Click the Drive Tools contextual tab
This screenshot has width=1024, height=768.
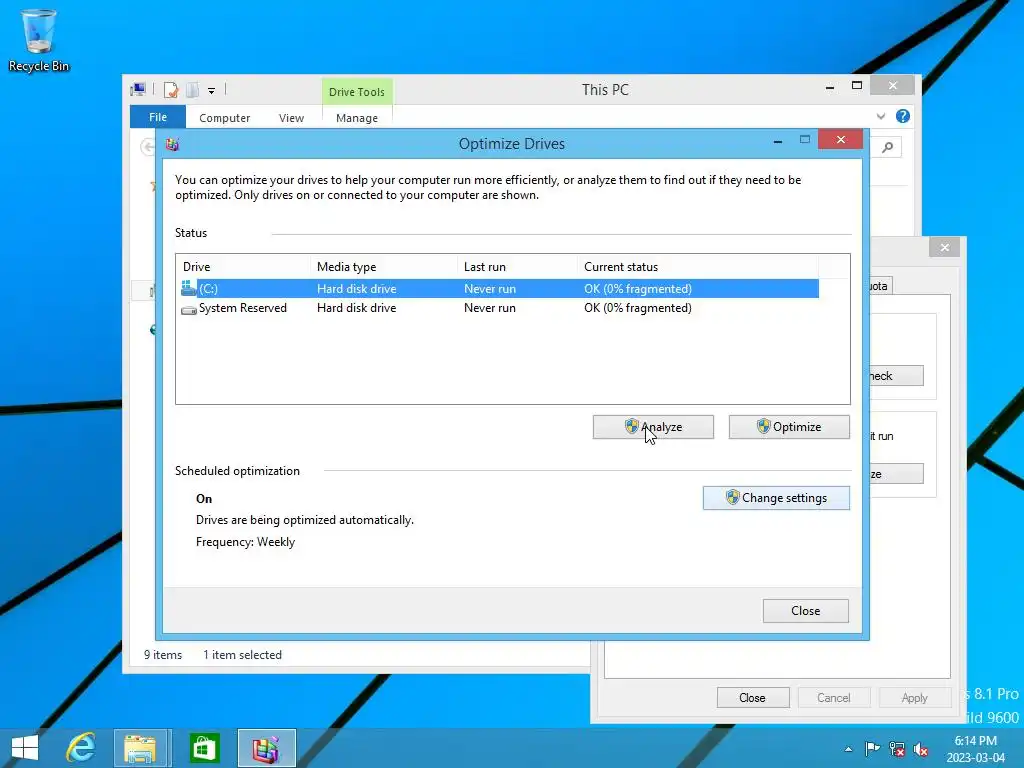tap(357, 91)
